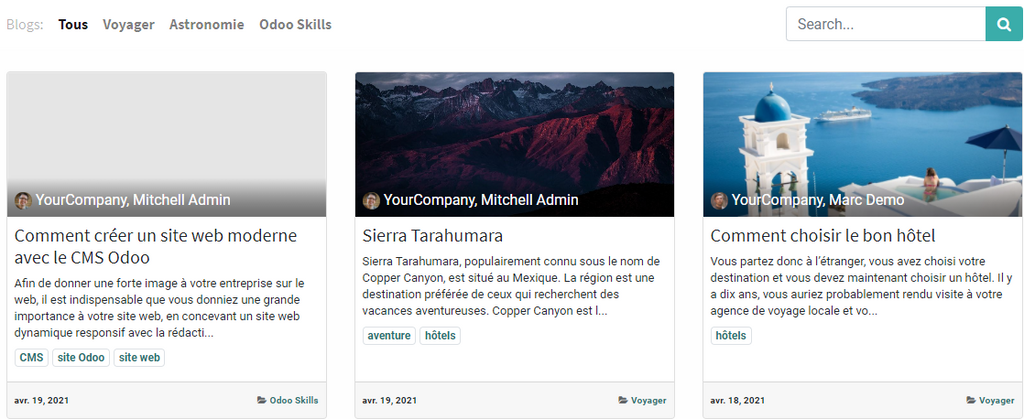1024x419 pixels.
Task: Filter by the aventure tag
Action: pos(389,336)
